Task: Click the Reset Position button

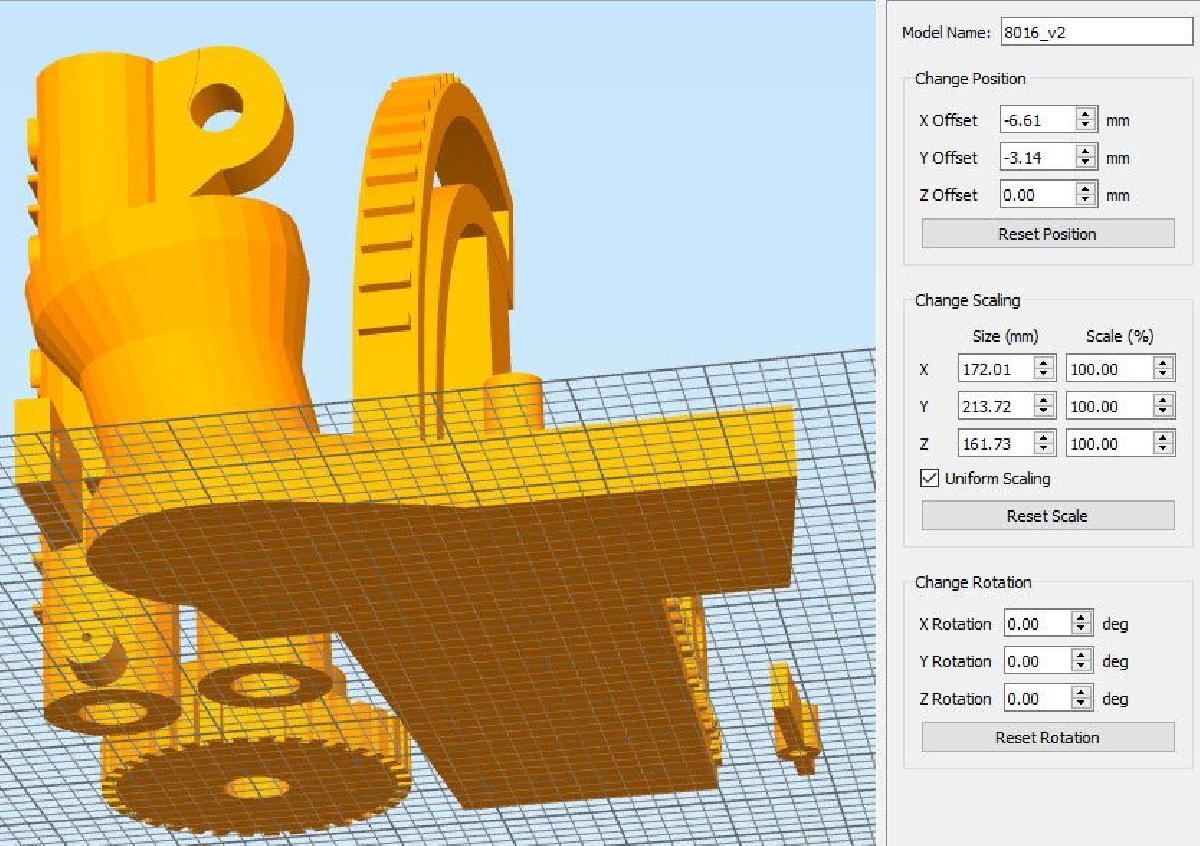Action: [x=1048, y=234]
